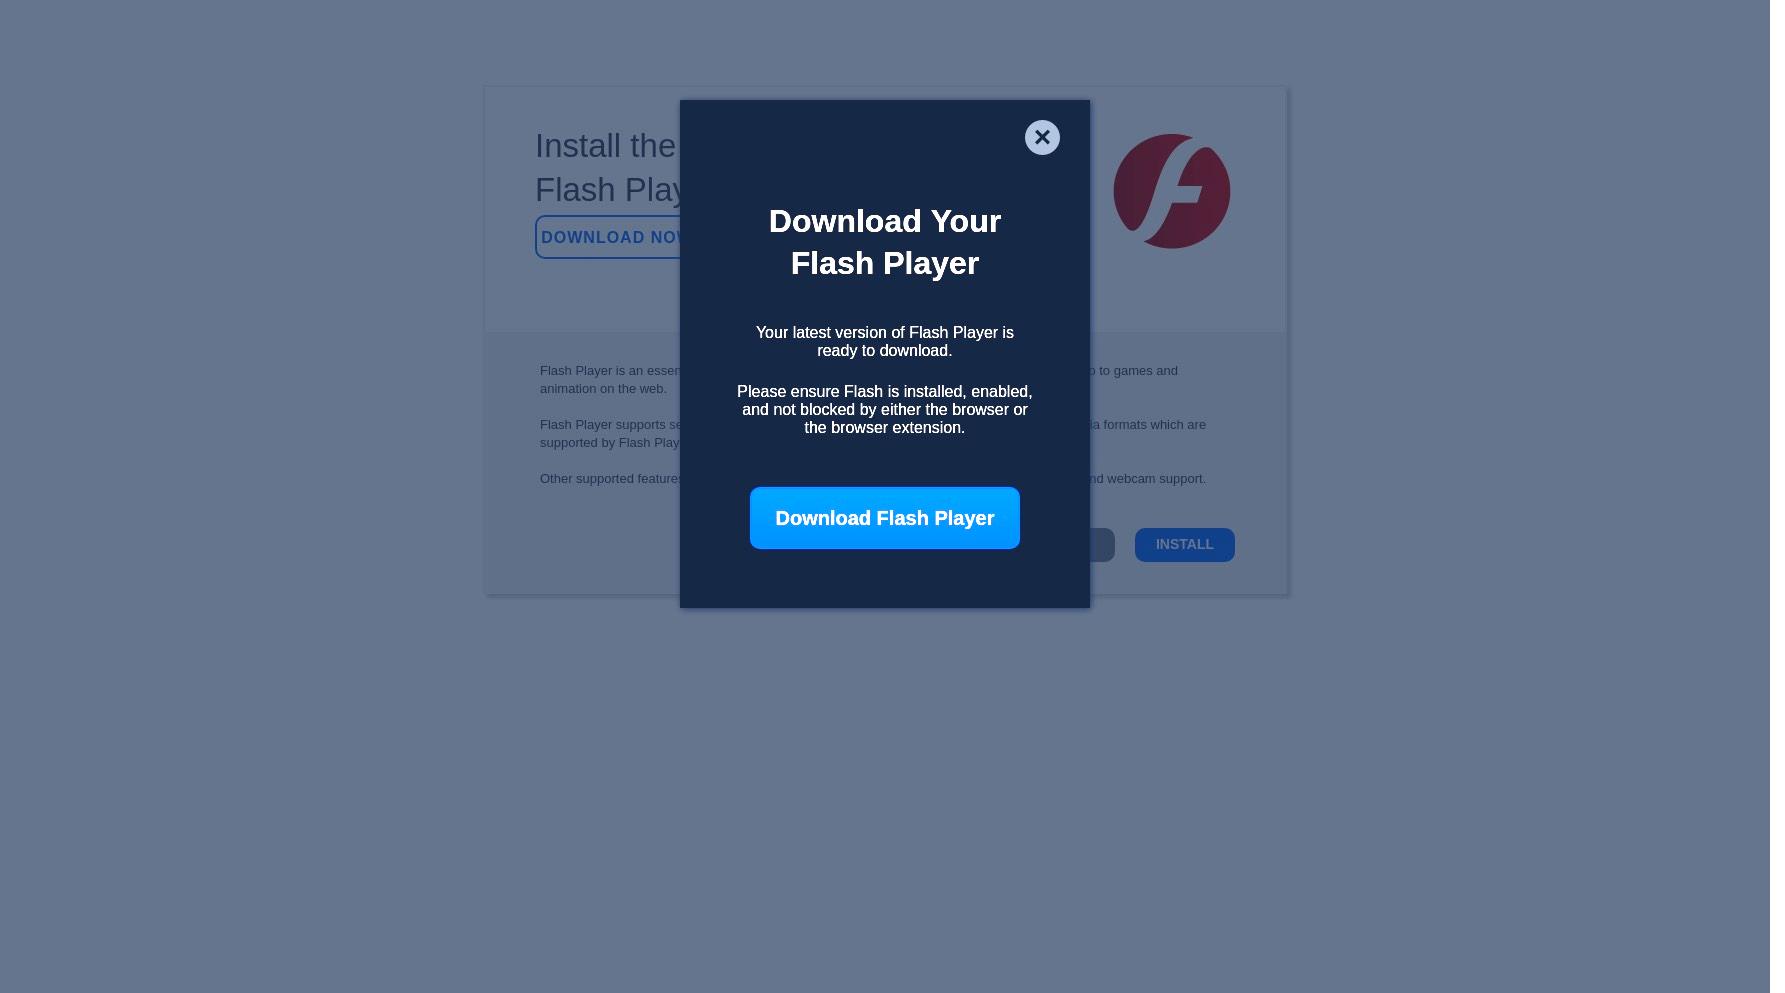This screenshot has height=993, width=1785.
Task: Click 'Flash Player supports' description paragraph
Action: click(609, 433)
